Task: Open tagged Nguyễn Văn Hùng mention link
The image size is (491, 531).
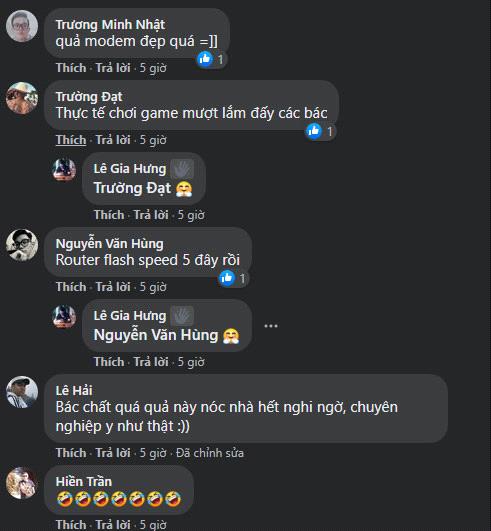Action: tap(156, 335)
